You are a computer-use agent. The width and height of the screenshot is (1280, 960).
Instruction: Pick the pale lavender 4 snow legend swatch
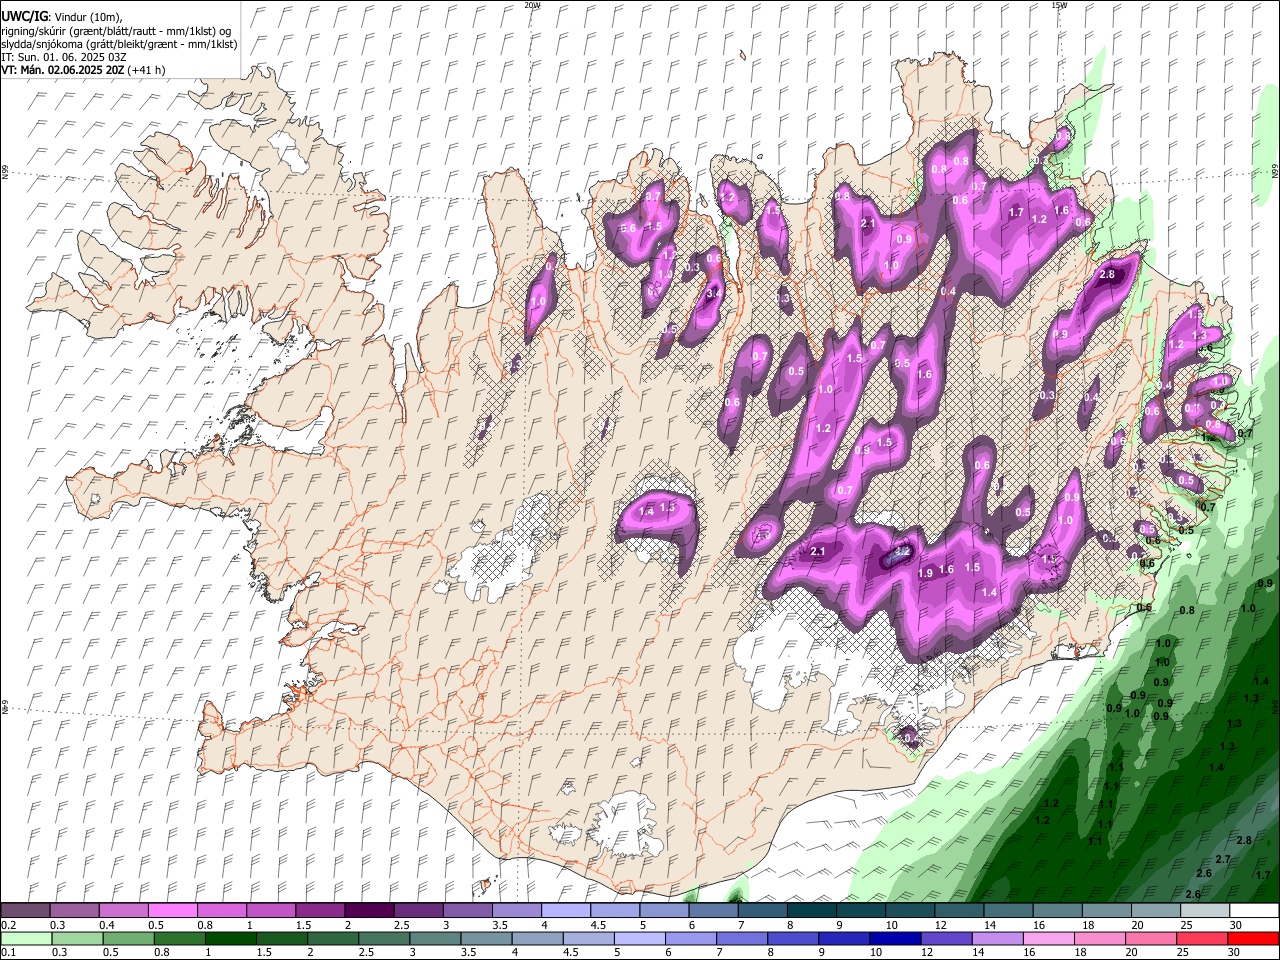pyautogui.click(x=566, y=910)
